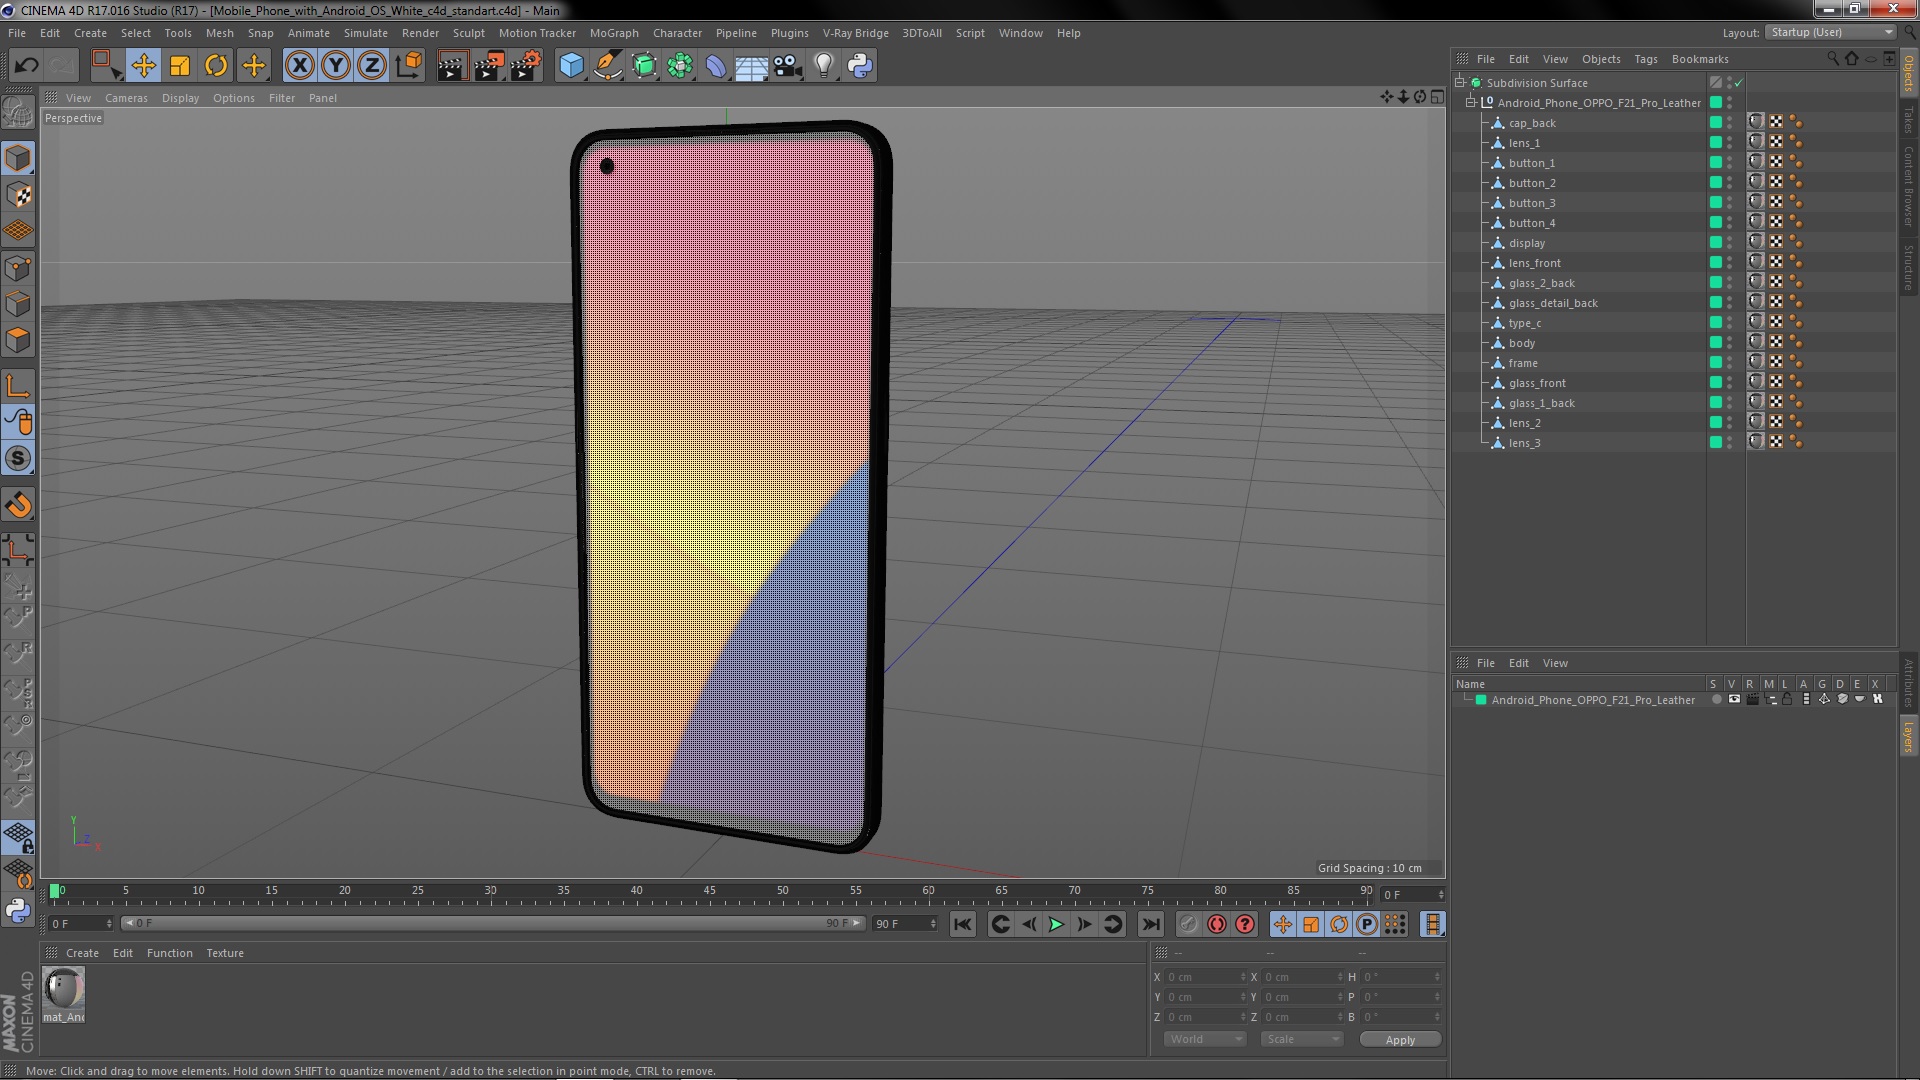
Task: Add a Light object
Action: (x=824, y=66)
